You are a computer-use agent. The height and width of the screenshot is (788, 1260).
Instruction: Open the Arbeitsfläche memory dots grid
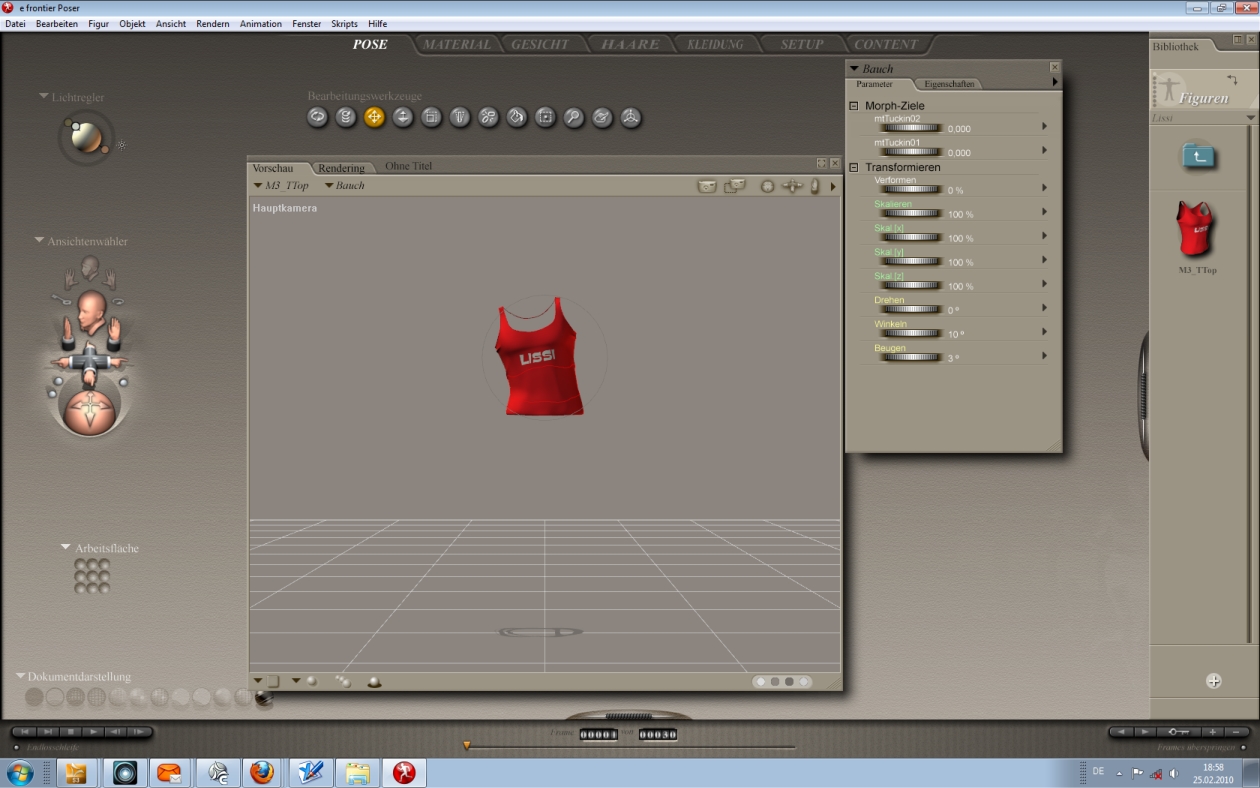pos(92,576)
